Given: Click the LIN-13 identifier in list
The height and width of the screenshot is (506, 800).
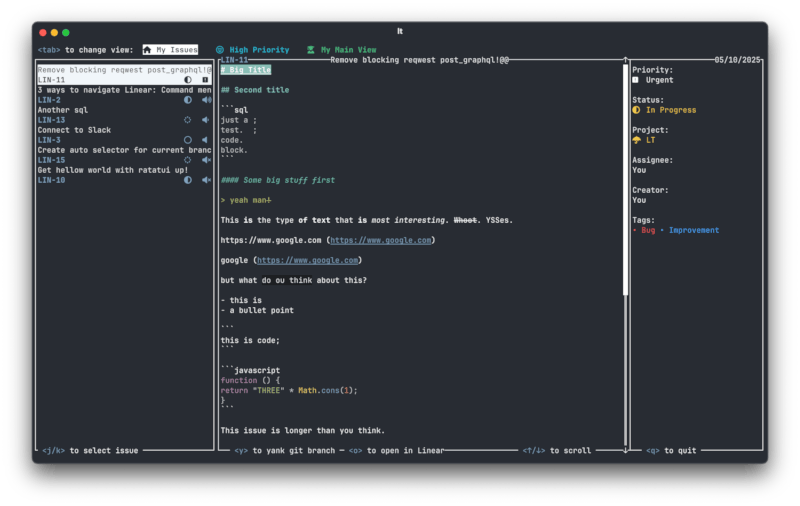Looking at the screenshot, I should [51, 120].
